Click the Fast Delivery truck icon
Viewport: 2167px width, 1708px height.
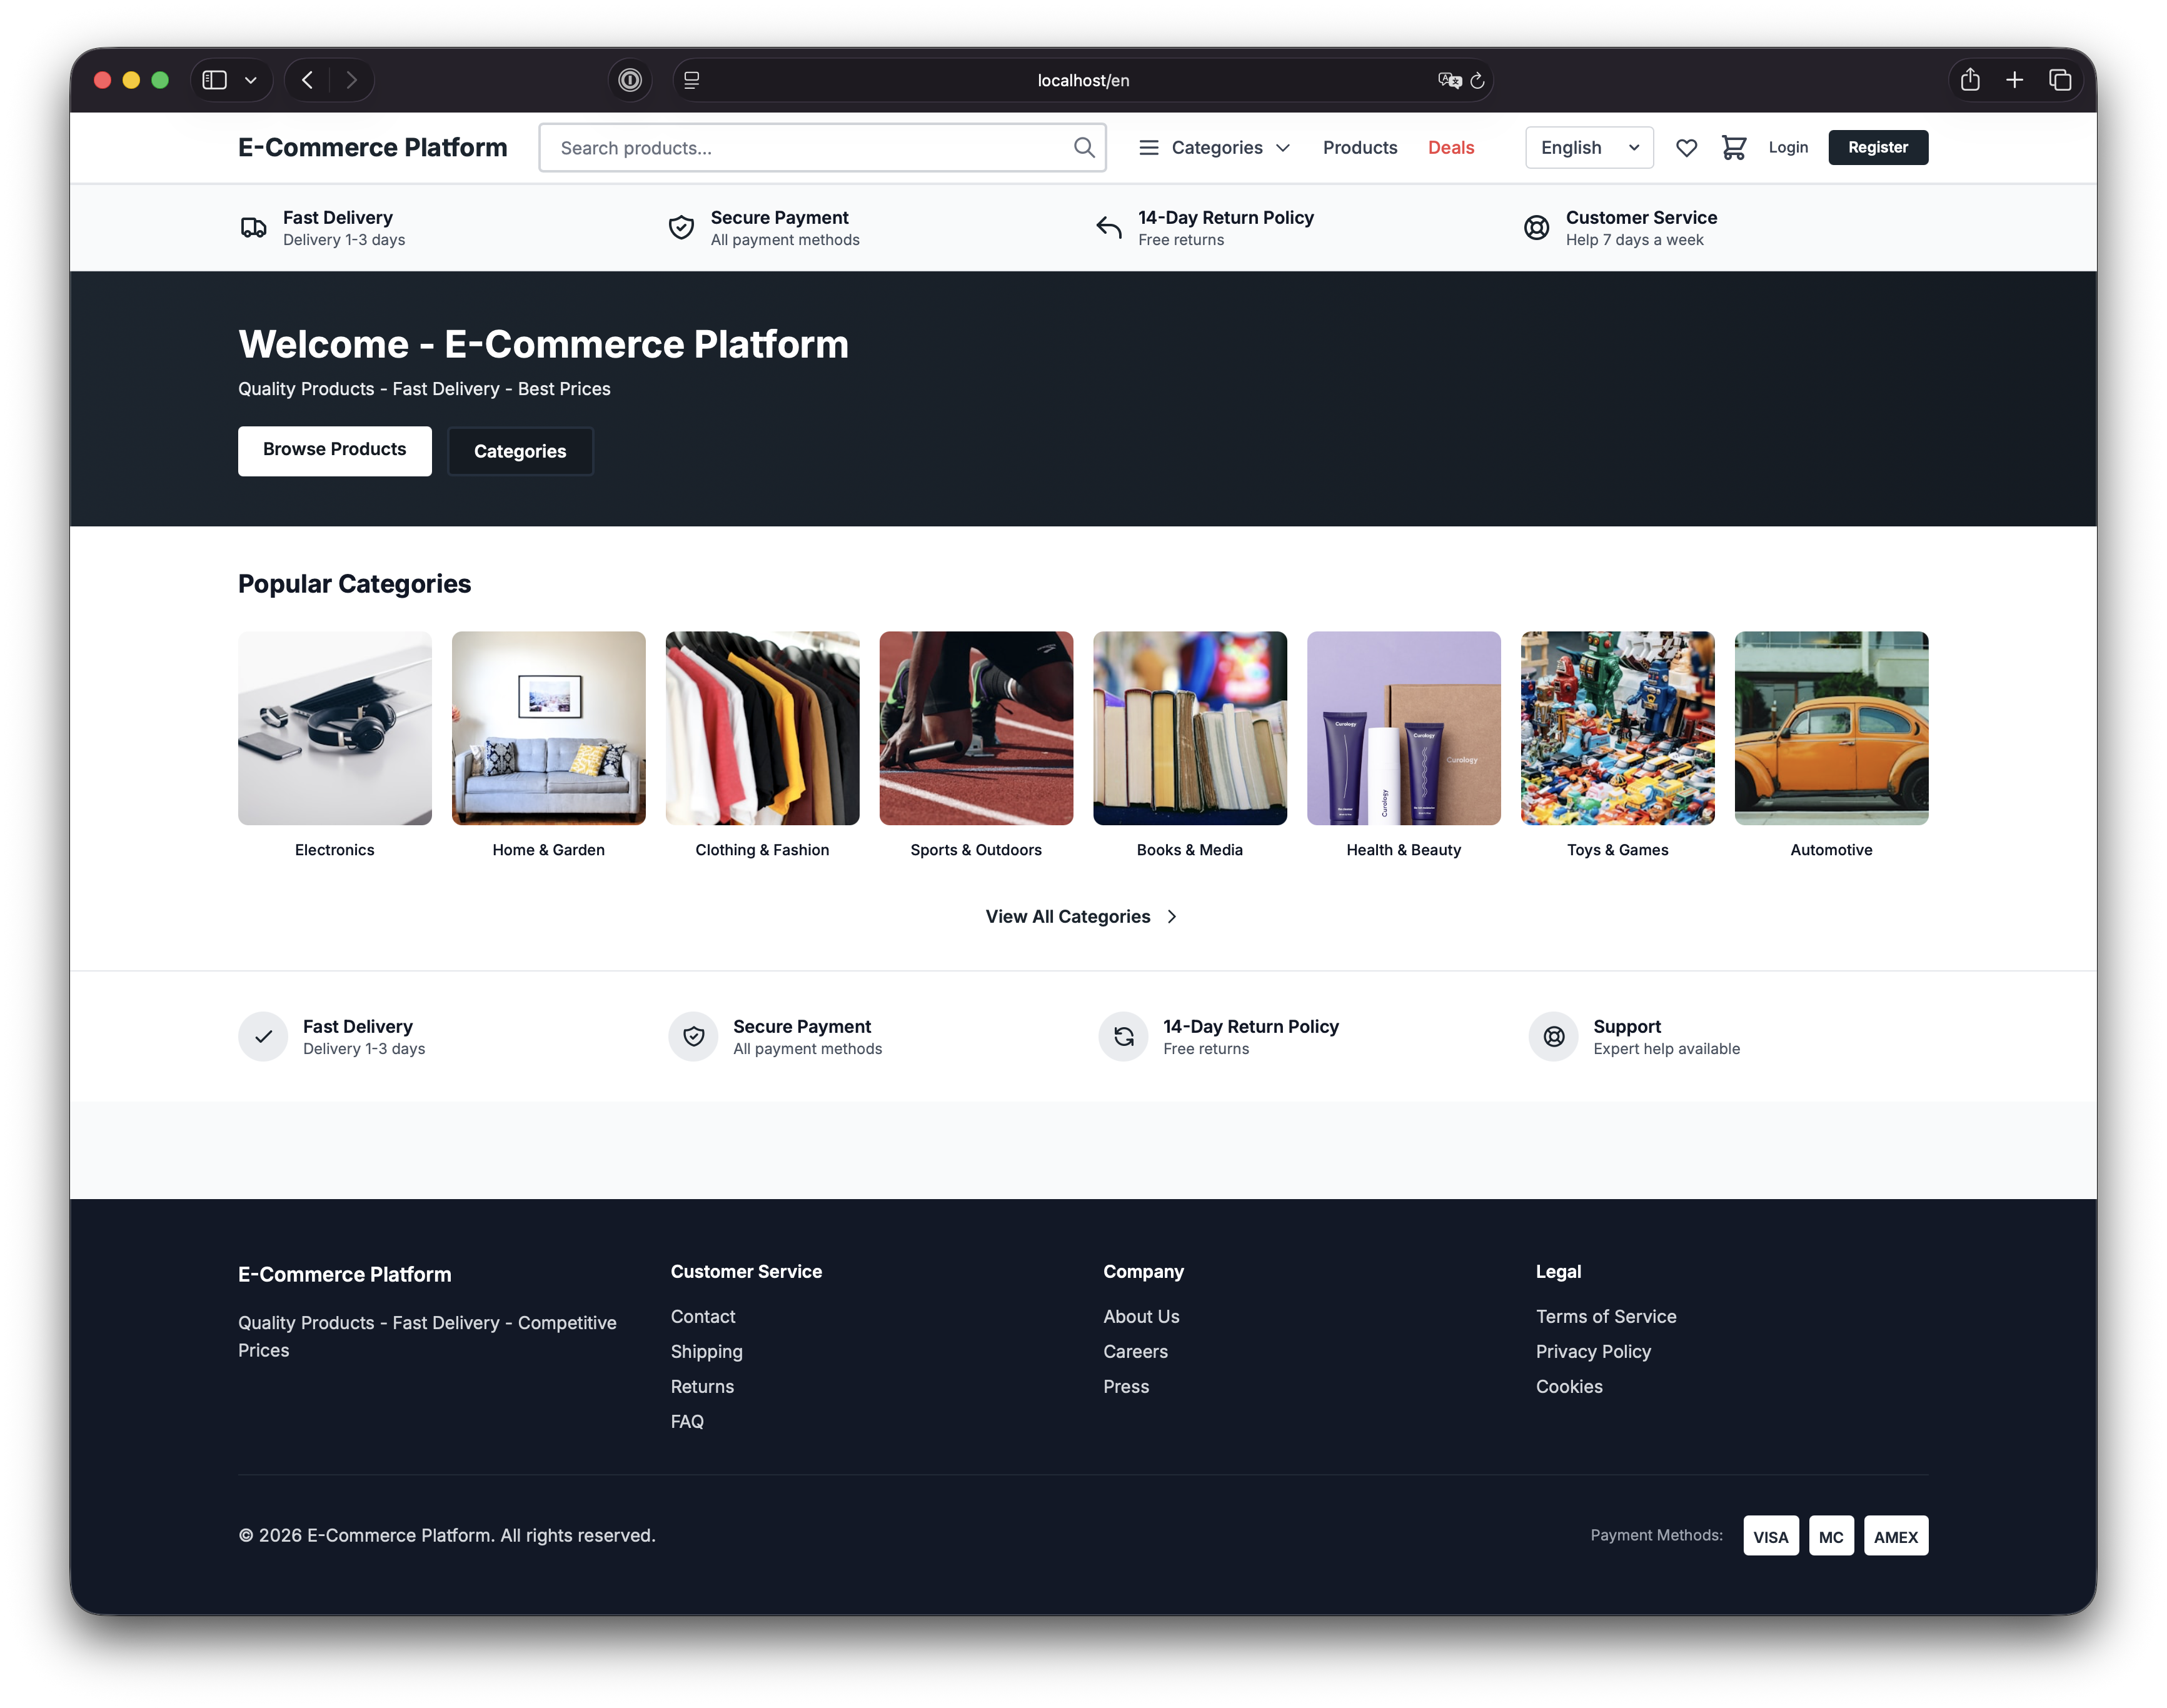point(254,227)
